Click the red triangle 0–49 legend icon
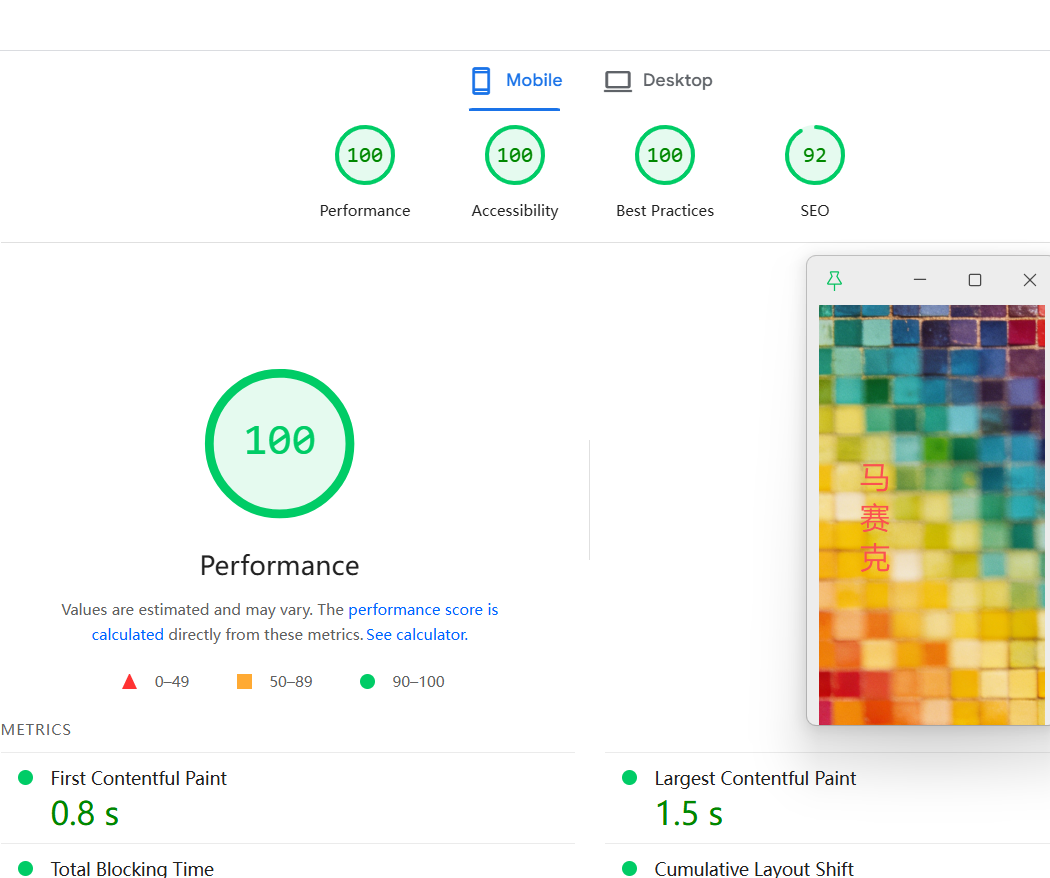1050x878 pixels. click(x=129, y=682)
